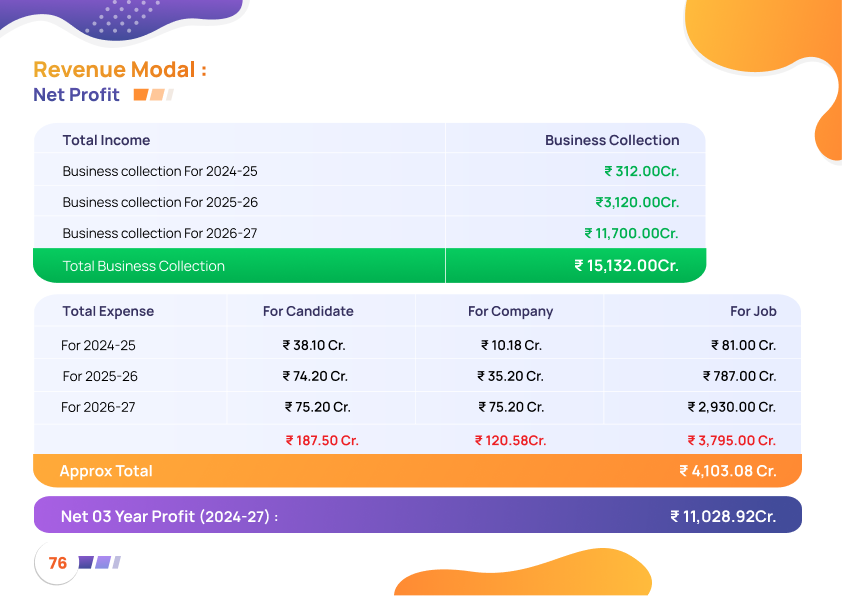Click the For Candidate column header

coord(308,311)
